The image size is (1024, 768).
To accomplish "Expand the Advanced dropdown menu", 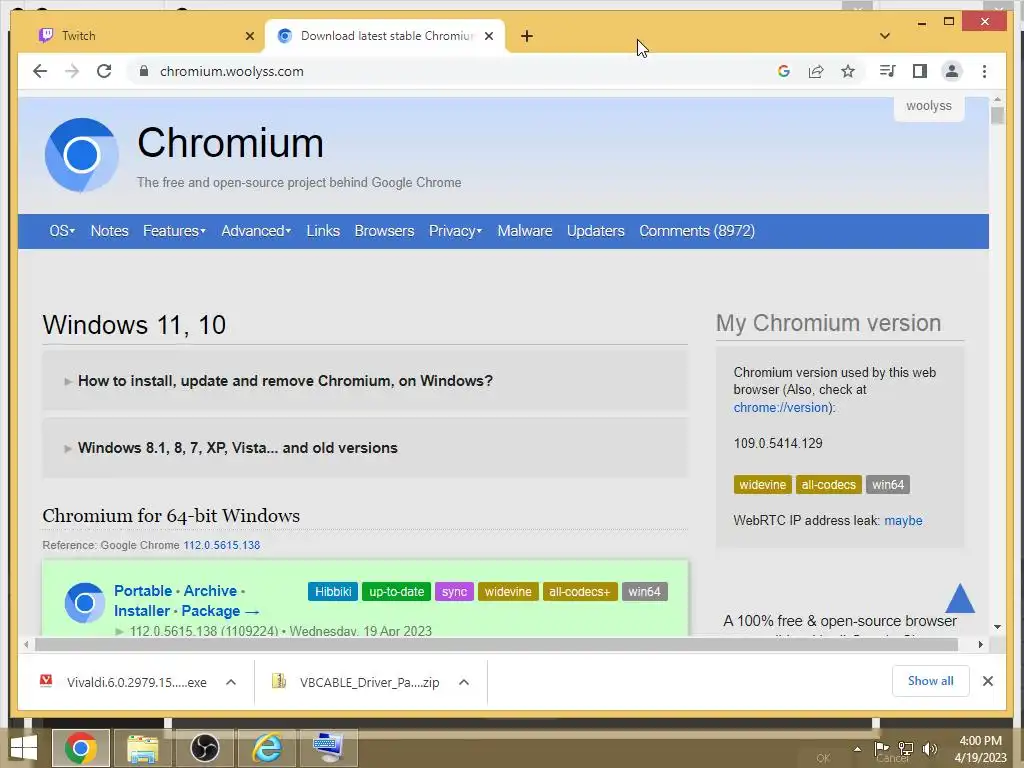I will 256,231.
